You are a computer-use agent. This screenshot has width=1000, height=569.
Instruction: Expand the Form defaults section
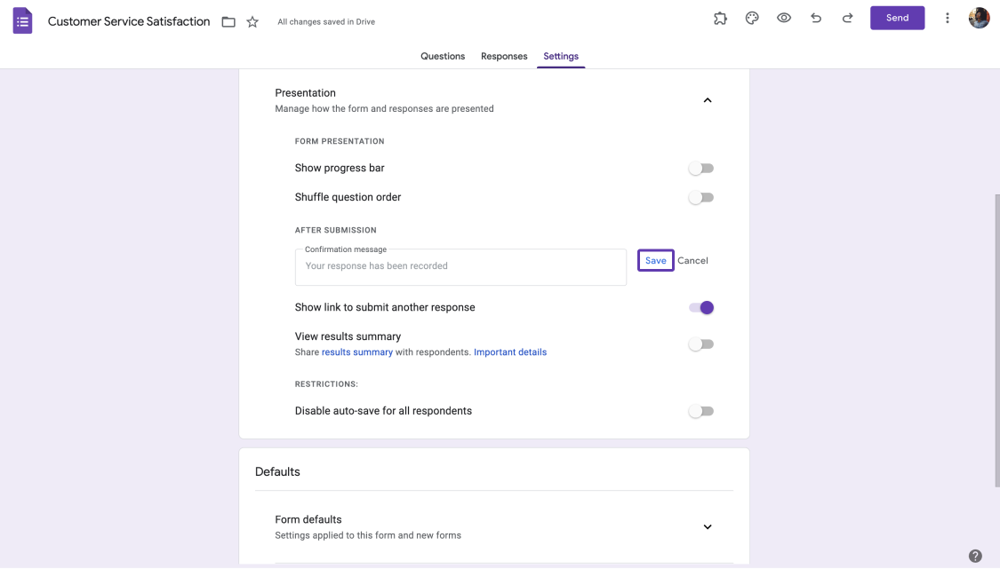tap(707, 527)
